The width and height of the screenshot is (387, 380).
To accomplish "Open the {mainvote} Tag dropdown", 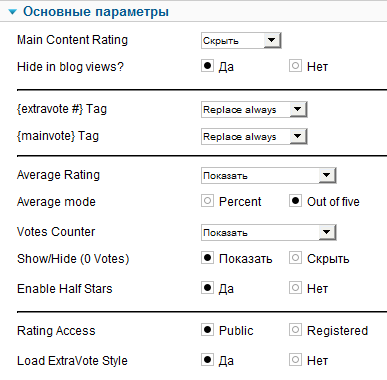I will [254, 136].
